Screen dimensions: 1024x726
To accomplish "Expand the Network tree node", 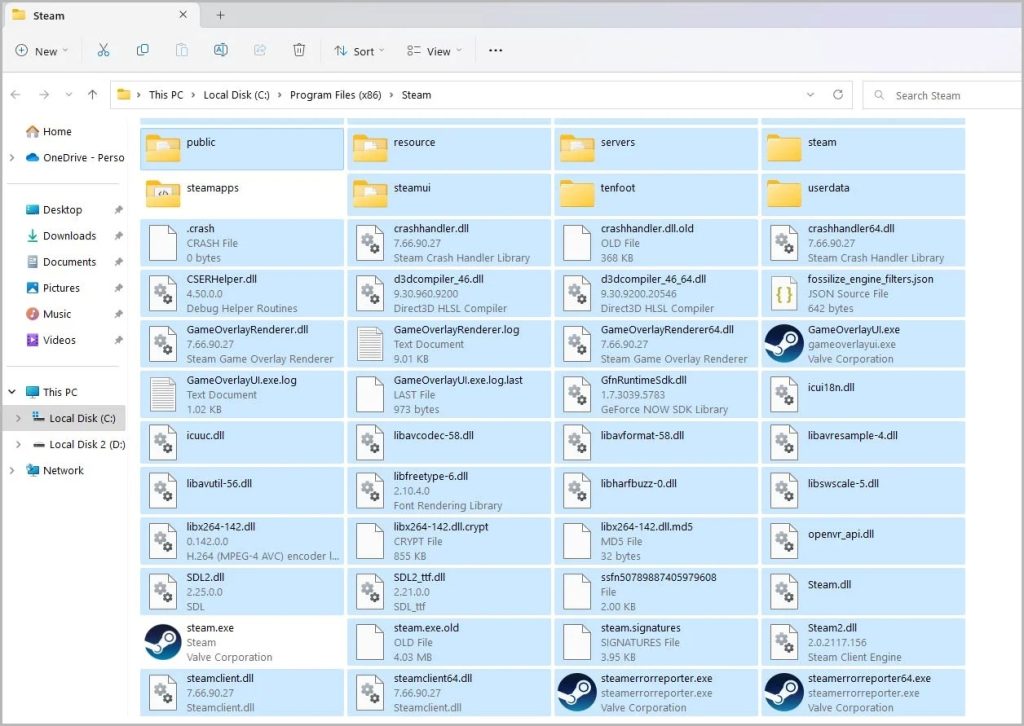I will click(x=12, y=471).
